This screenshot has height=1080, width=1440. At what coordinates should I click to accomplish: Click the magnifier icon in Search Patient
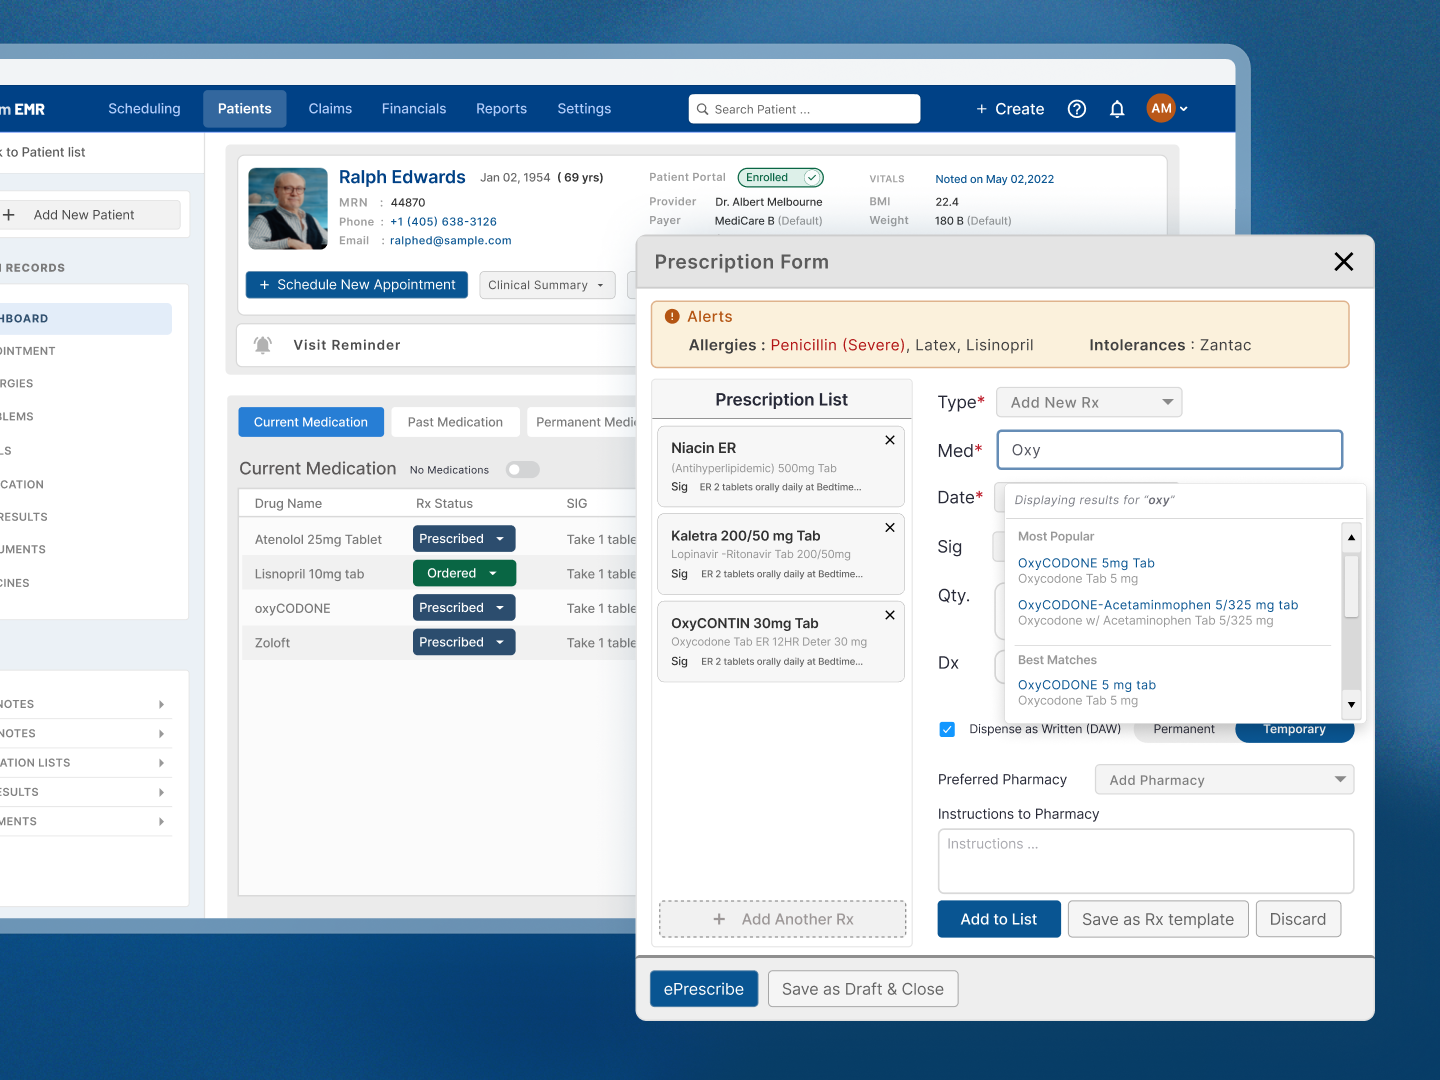(x=703, y=109)
